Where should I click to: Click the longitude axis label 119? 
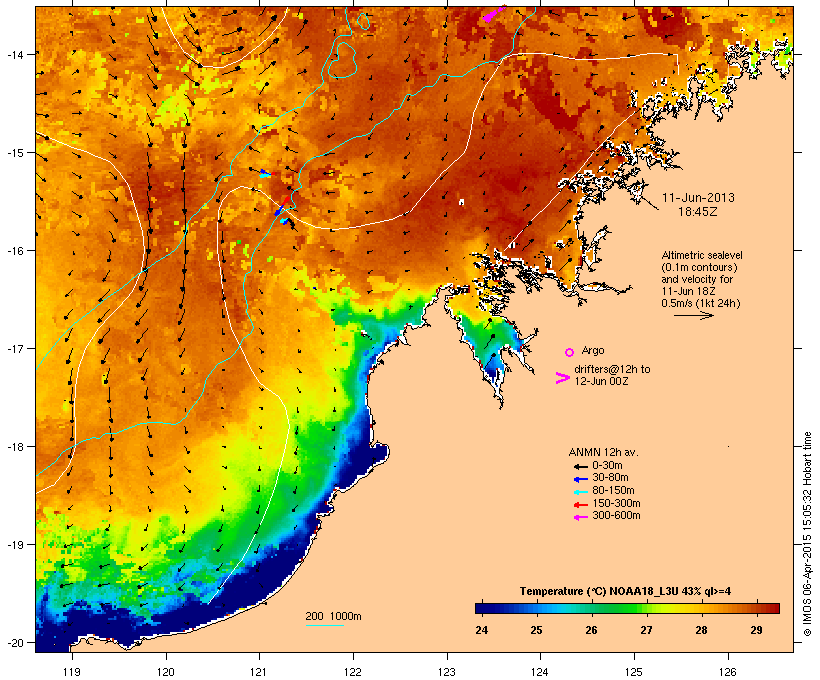(72, 672)
